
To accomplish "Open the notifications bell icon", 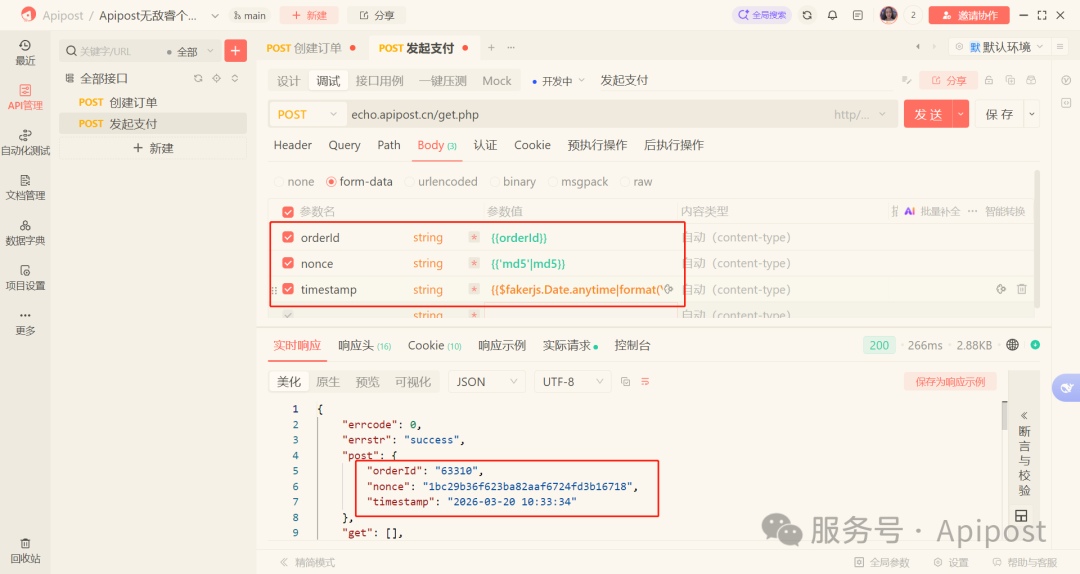I will click(x=832, y=15).
